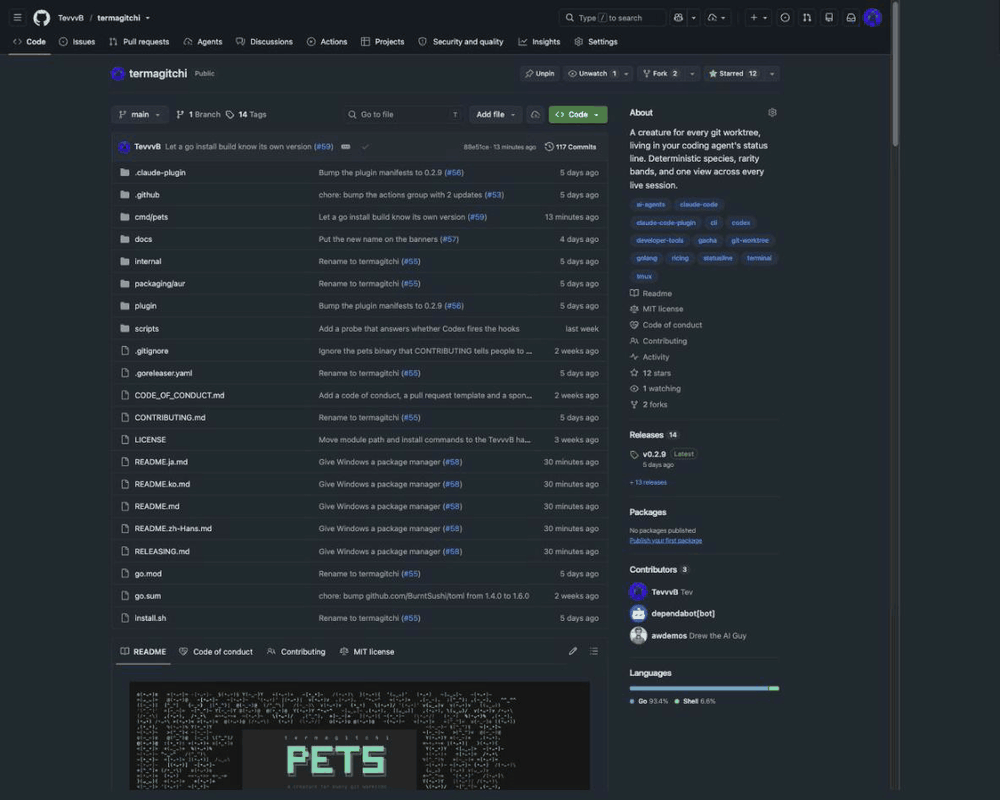Expand the Fork options arrow
Screen dimensions: 1000x800
[692, 73]
